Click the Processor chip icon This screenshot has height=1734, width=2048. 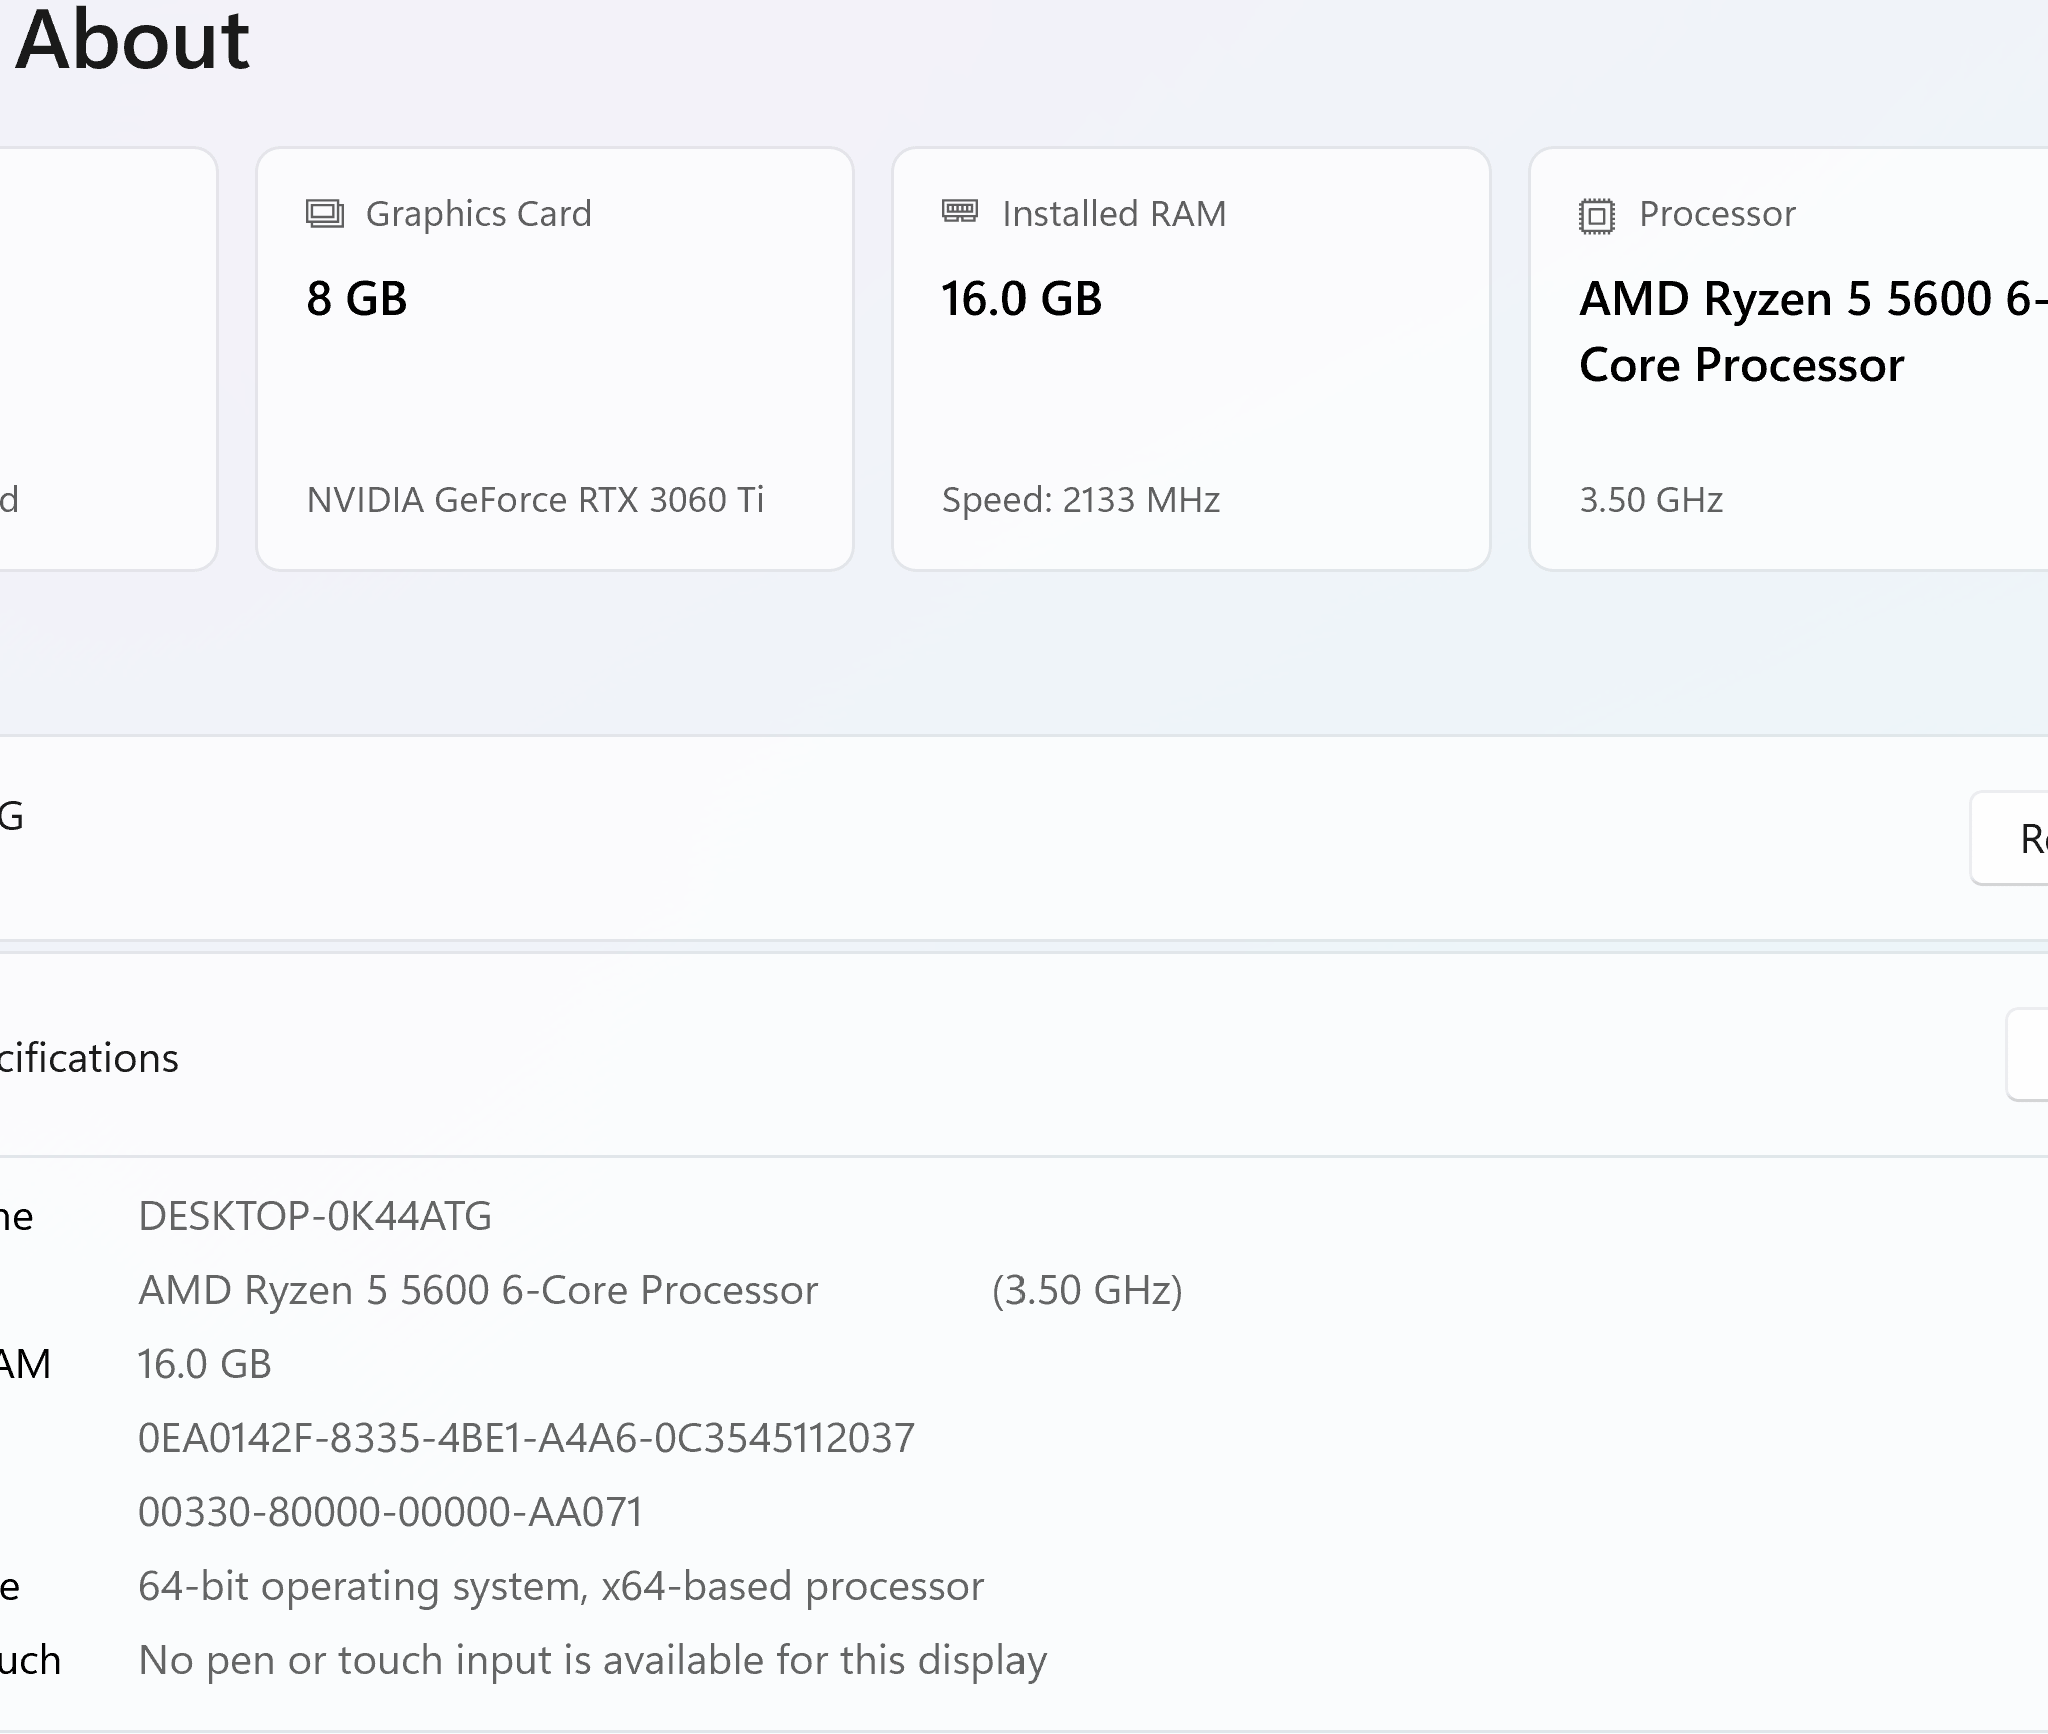[1597, 215]
